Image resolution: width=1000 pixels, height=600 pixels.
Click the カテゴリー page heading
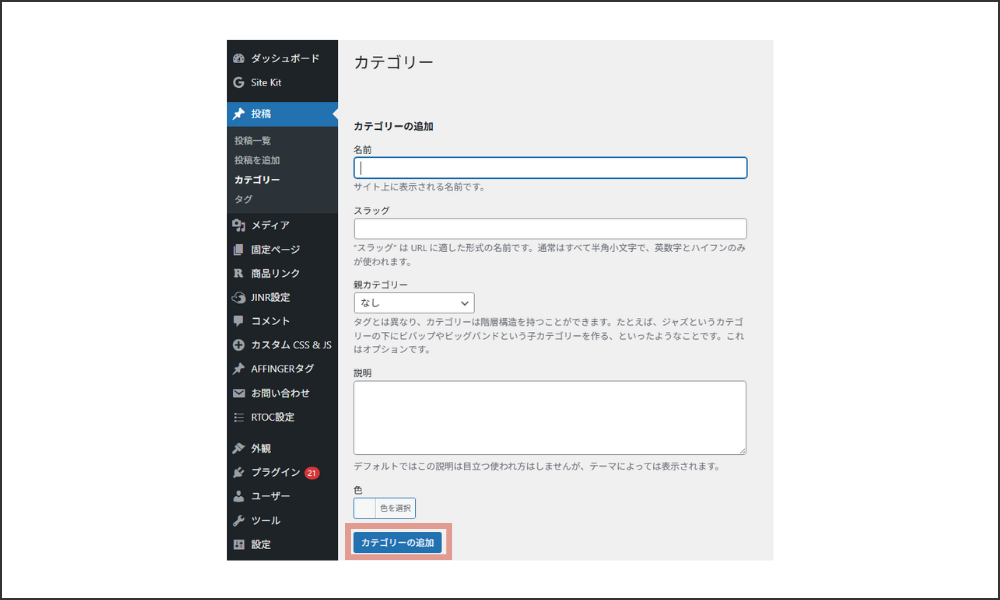point(393,62)
